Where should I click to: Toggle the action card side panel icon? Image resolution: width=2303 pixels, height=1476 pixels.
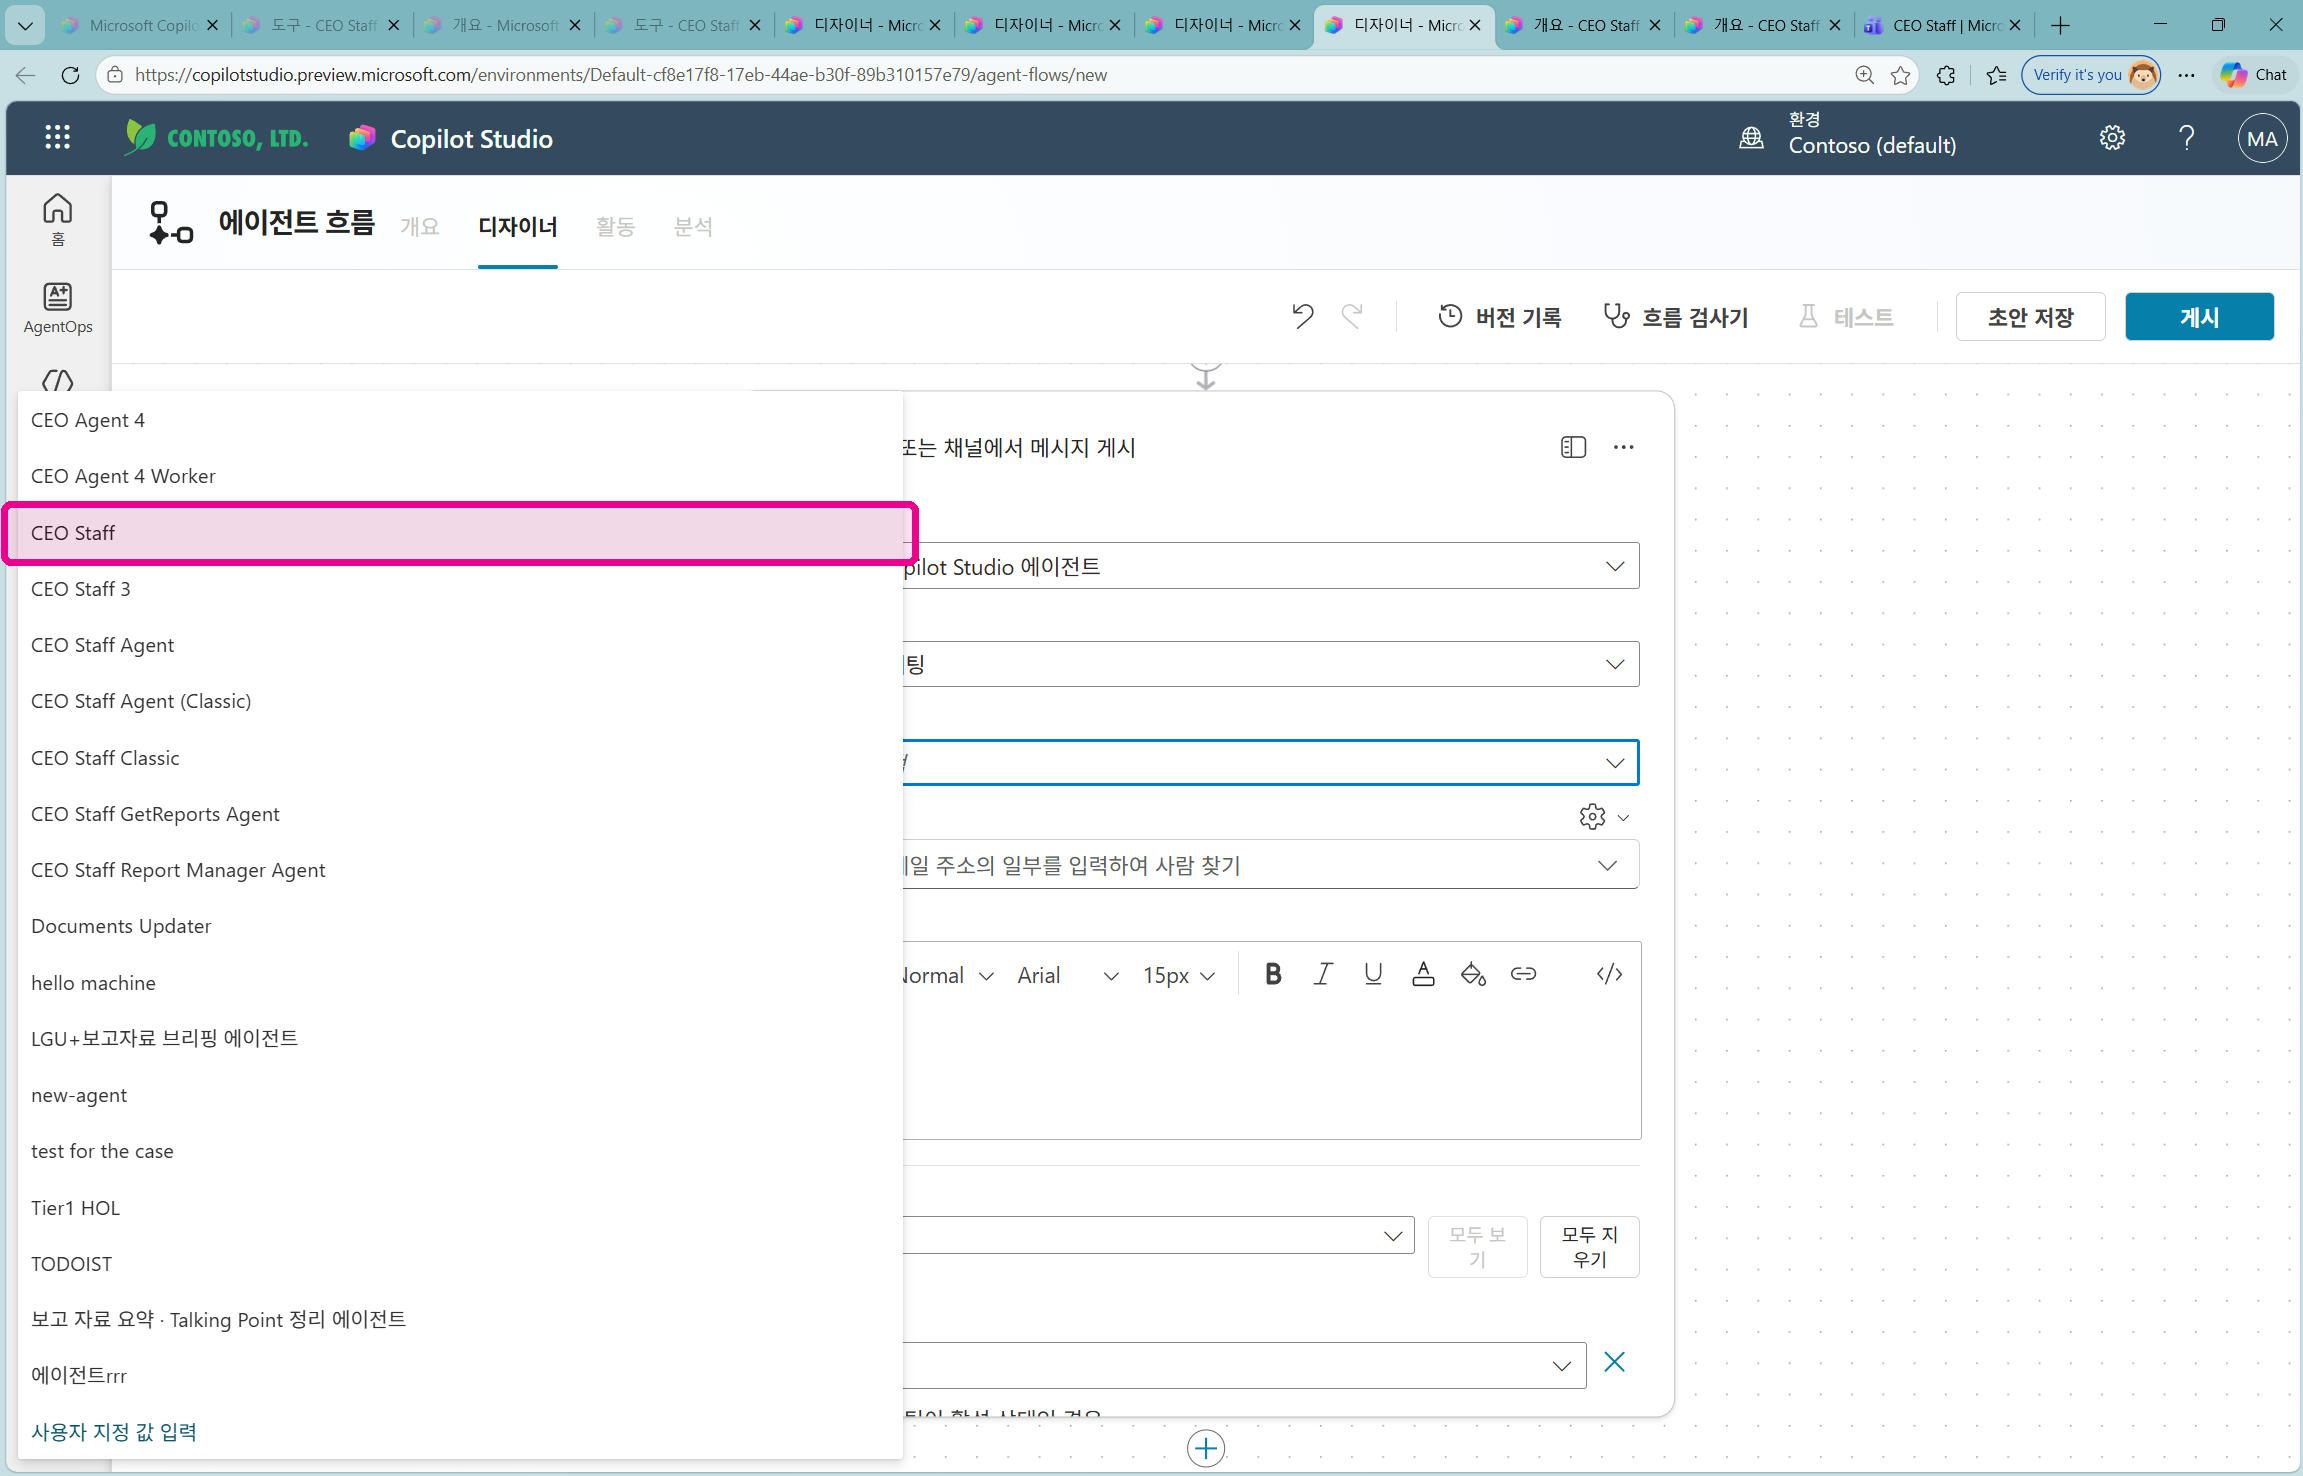point(1573,447)
